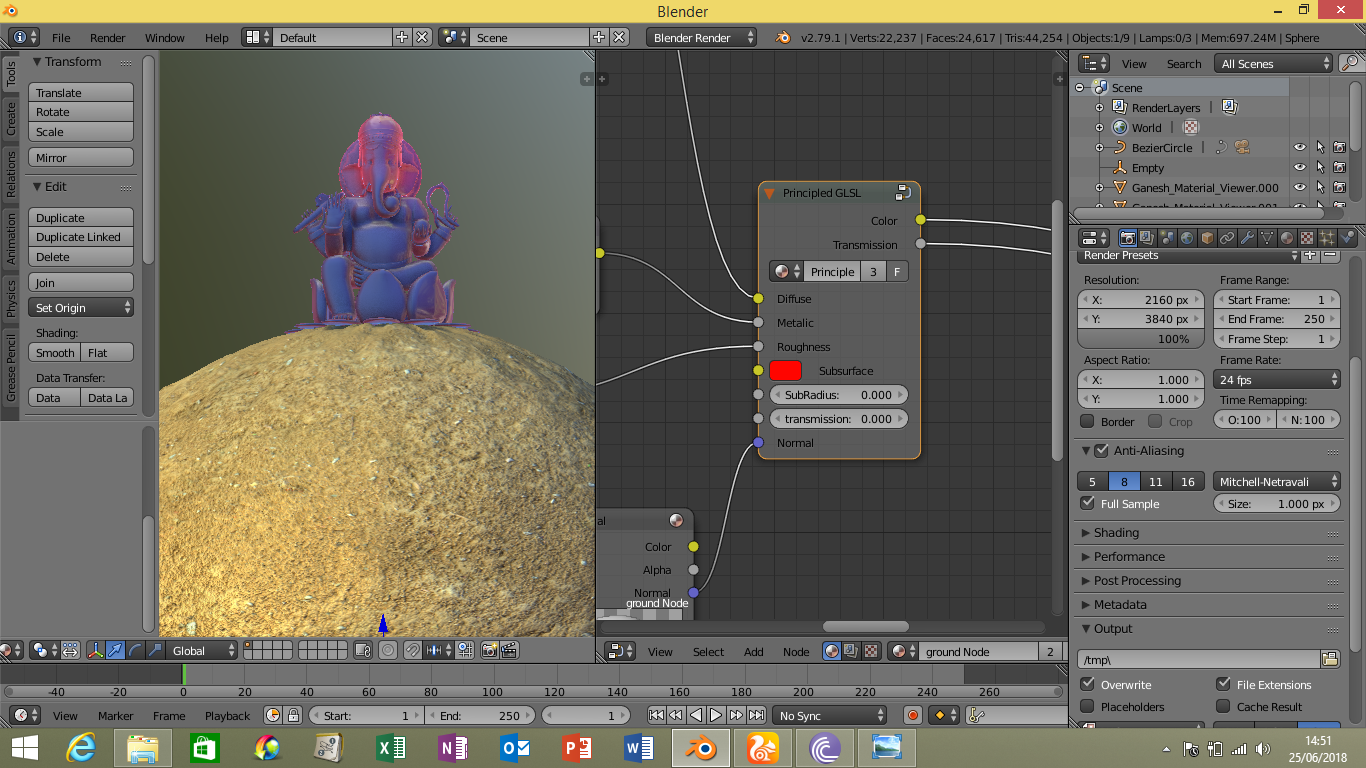Click the translate manipulator arrow icon

(x=115, y=650)
